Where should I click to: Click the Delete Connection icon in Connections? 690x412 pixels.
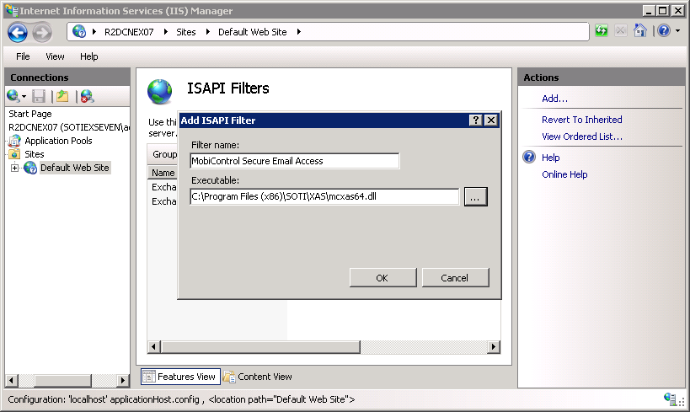87,96
